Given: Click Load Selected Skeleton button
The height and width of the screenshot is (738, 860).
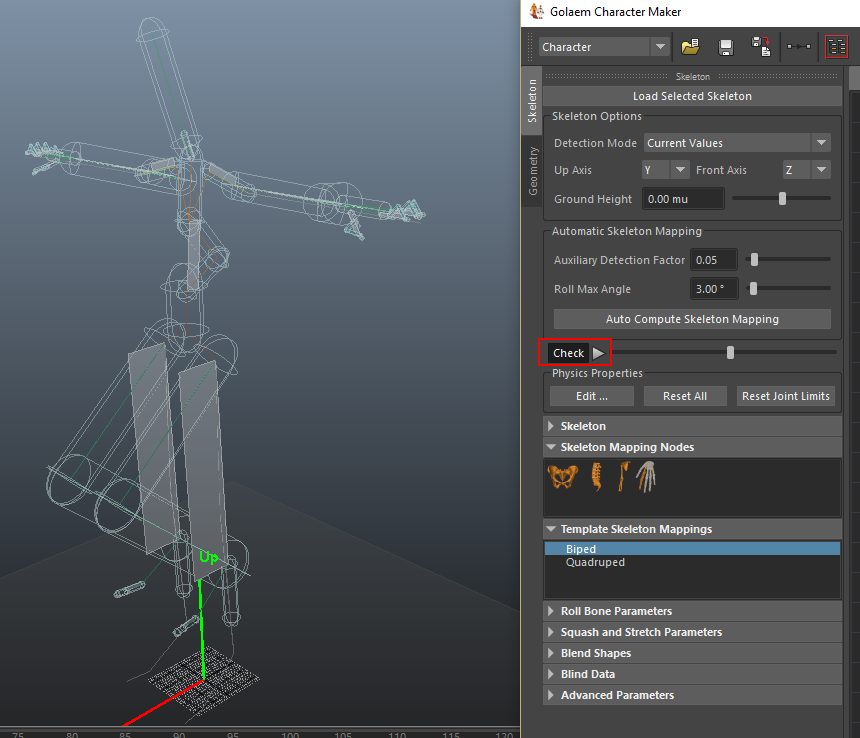Looking at the screenshot, I should click(x=692, y=96).
